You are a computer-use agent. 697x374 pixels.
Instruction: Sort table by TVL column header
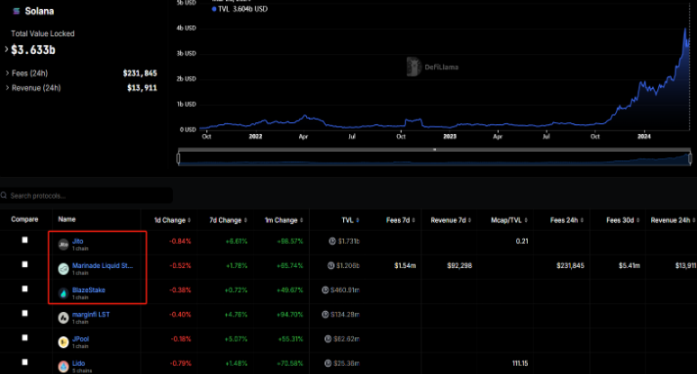350,220
